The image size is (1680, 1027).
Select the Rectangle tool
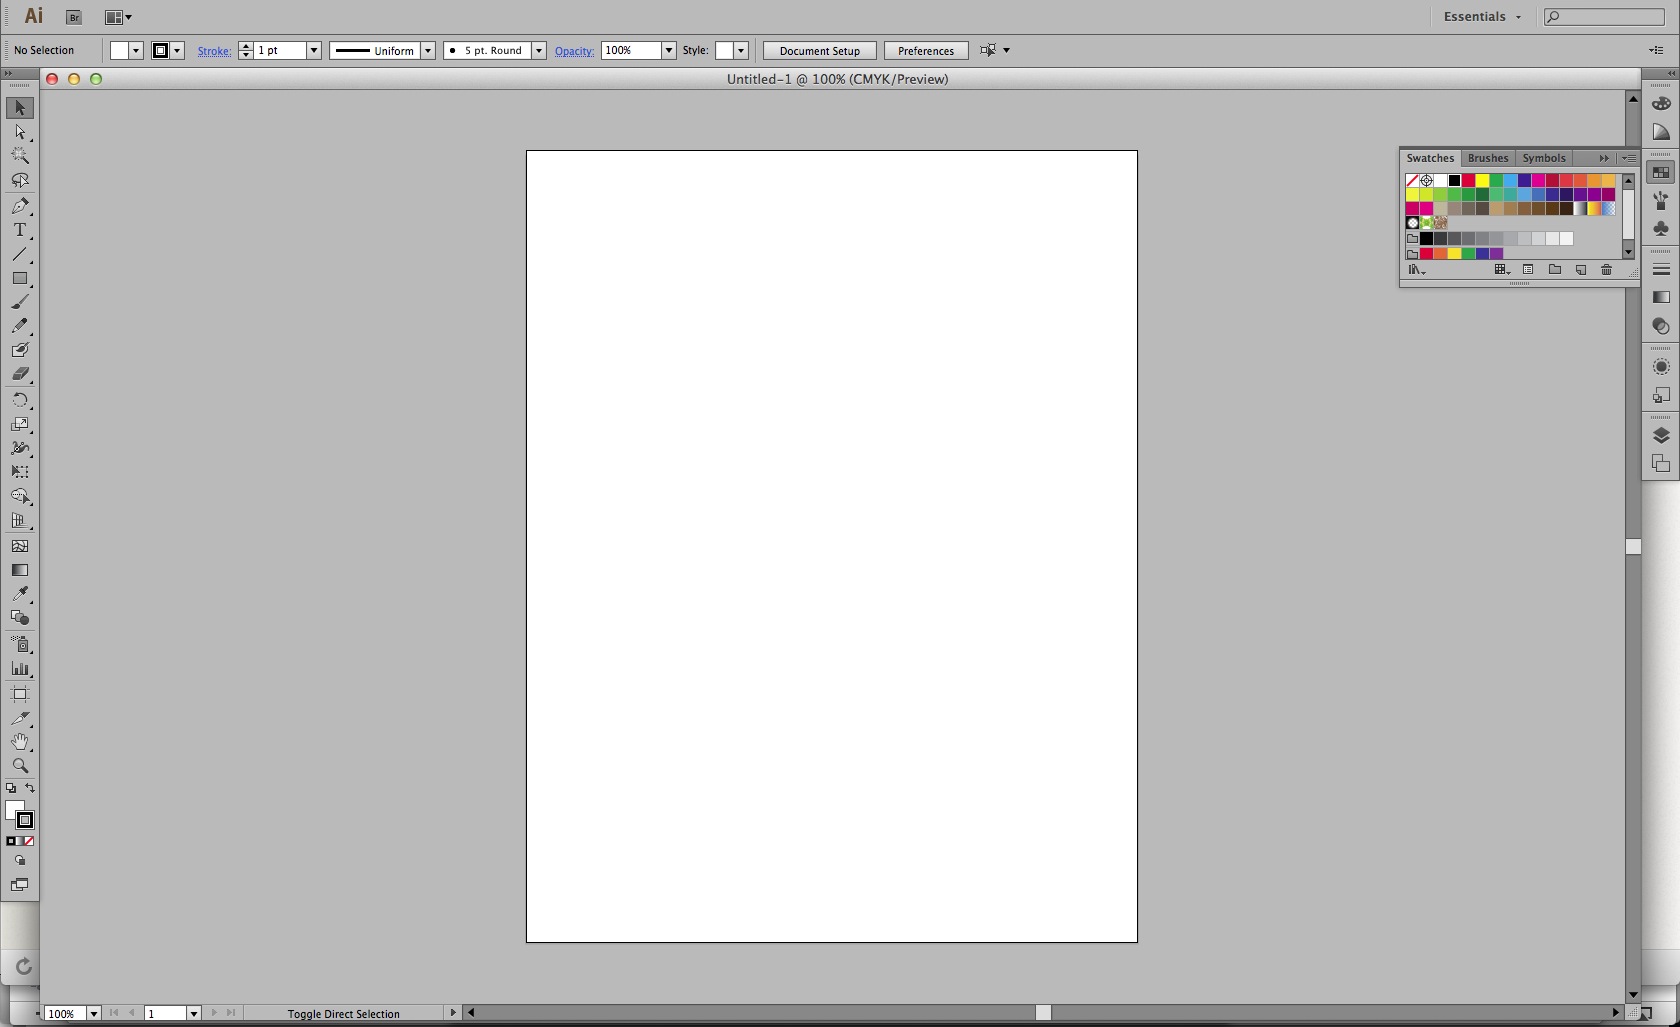point(20,279)
